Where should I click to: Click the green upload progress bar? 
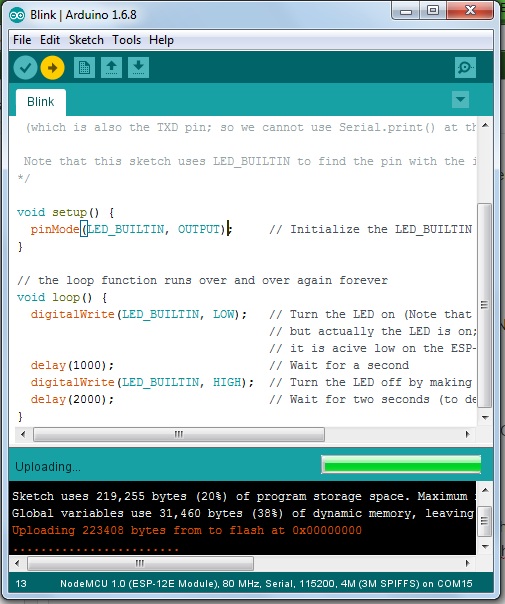[x=401, y=465]
